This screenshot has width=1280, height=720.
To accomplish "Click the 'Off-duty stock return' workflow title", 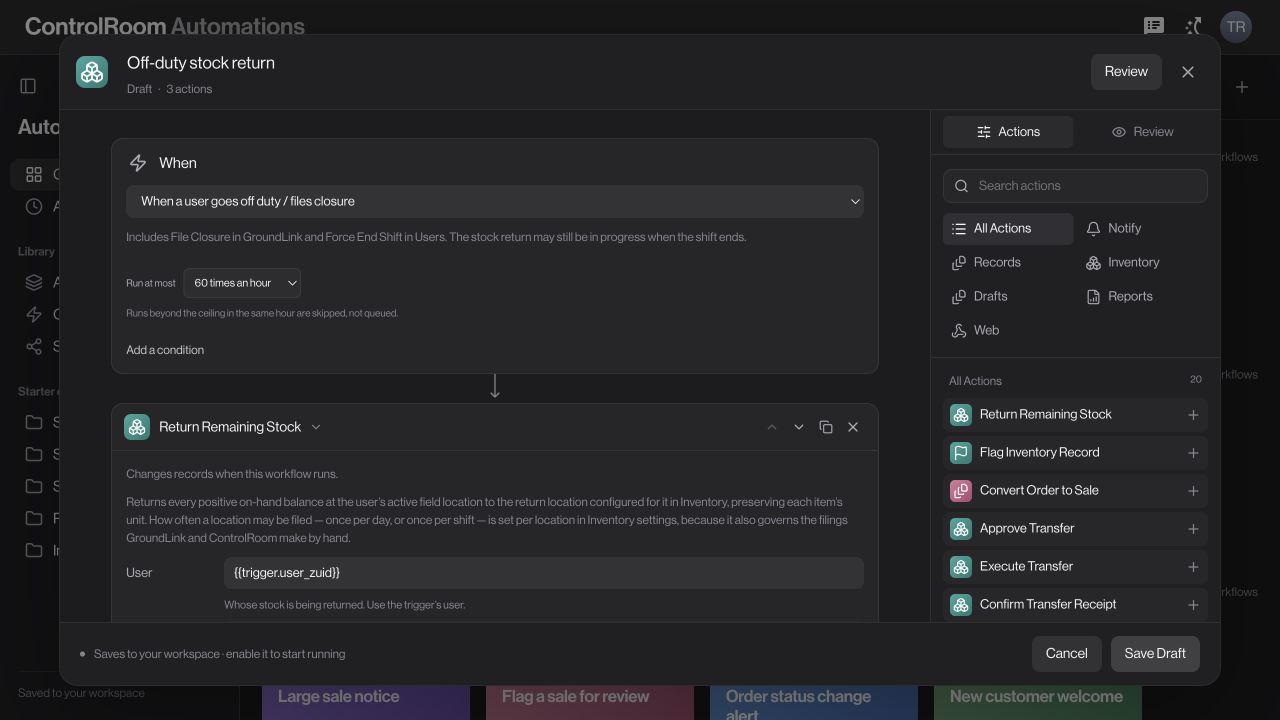I will pos(201,63).
